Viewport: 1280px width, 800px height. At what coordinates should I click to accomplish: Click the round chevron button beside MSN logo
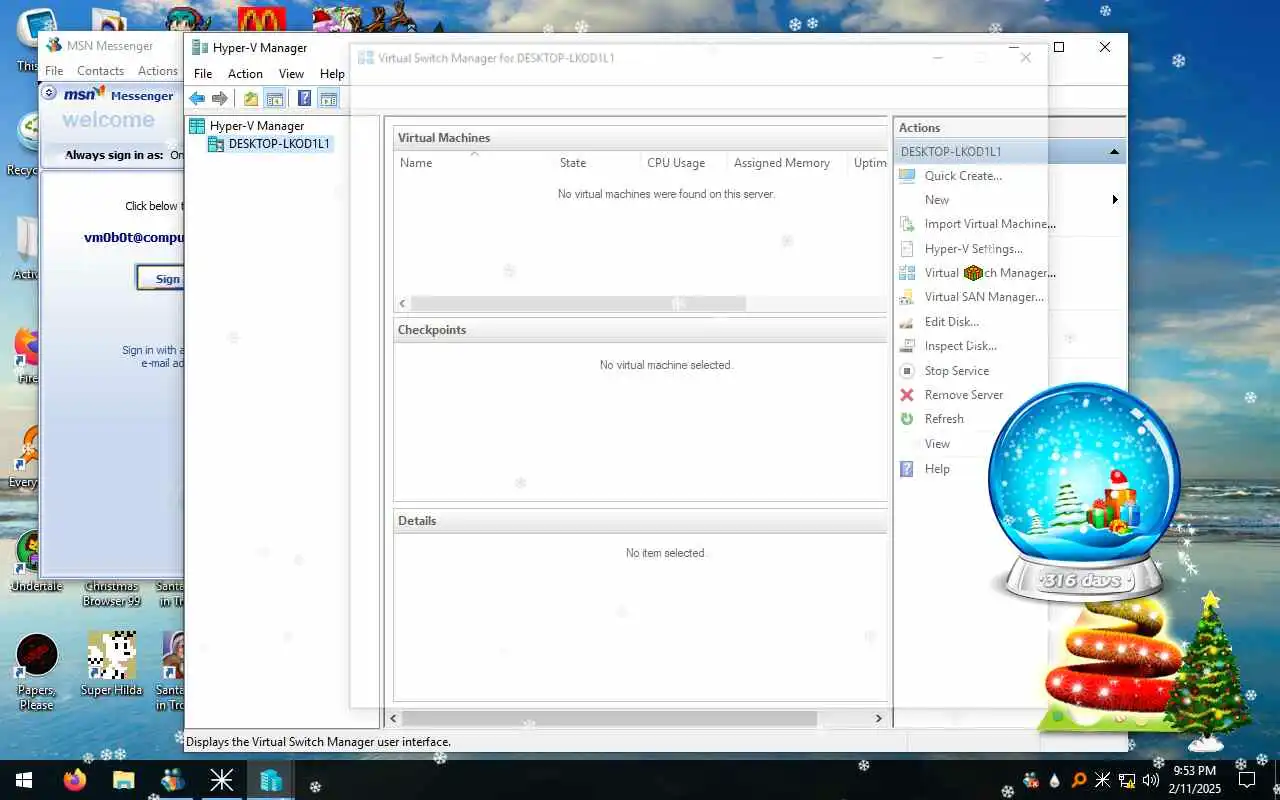(50, 93)
